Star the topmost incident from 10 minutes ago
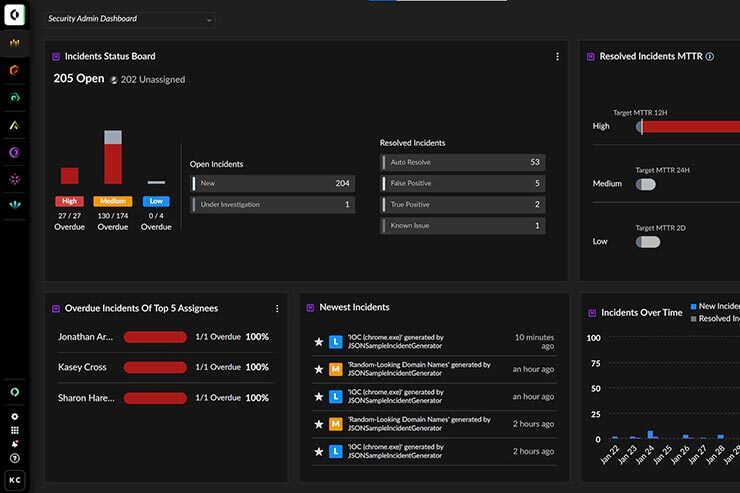 (x=319, y=342)
